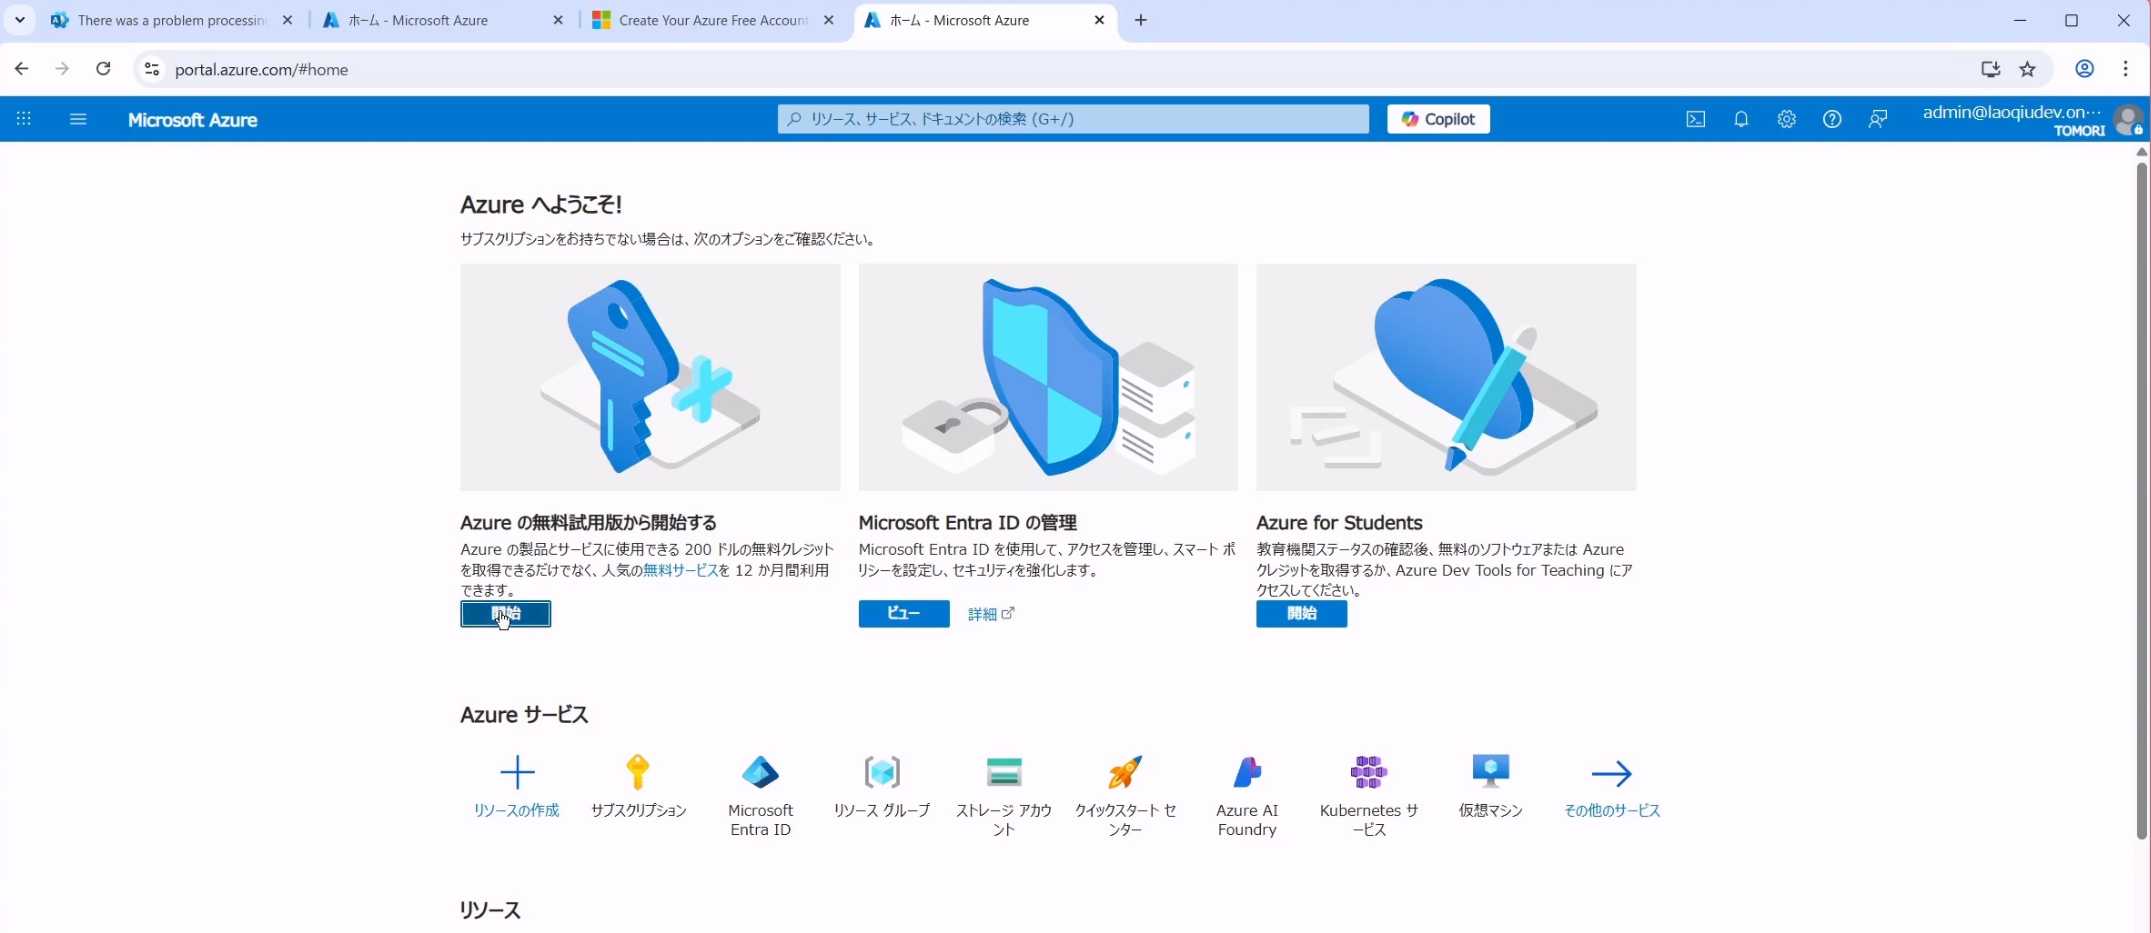Open Azure AI Foundry service
This screenshot has height=933, width=2151.
1247,773
